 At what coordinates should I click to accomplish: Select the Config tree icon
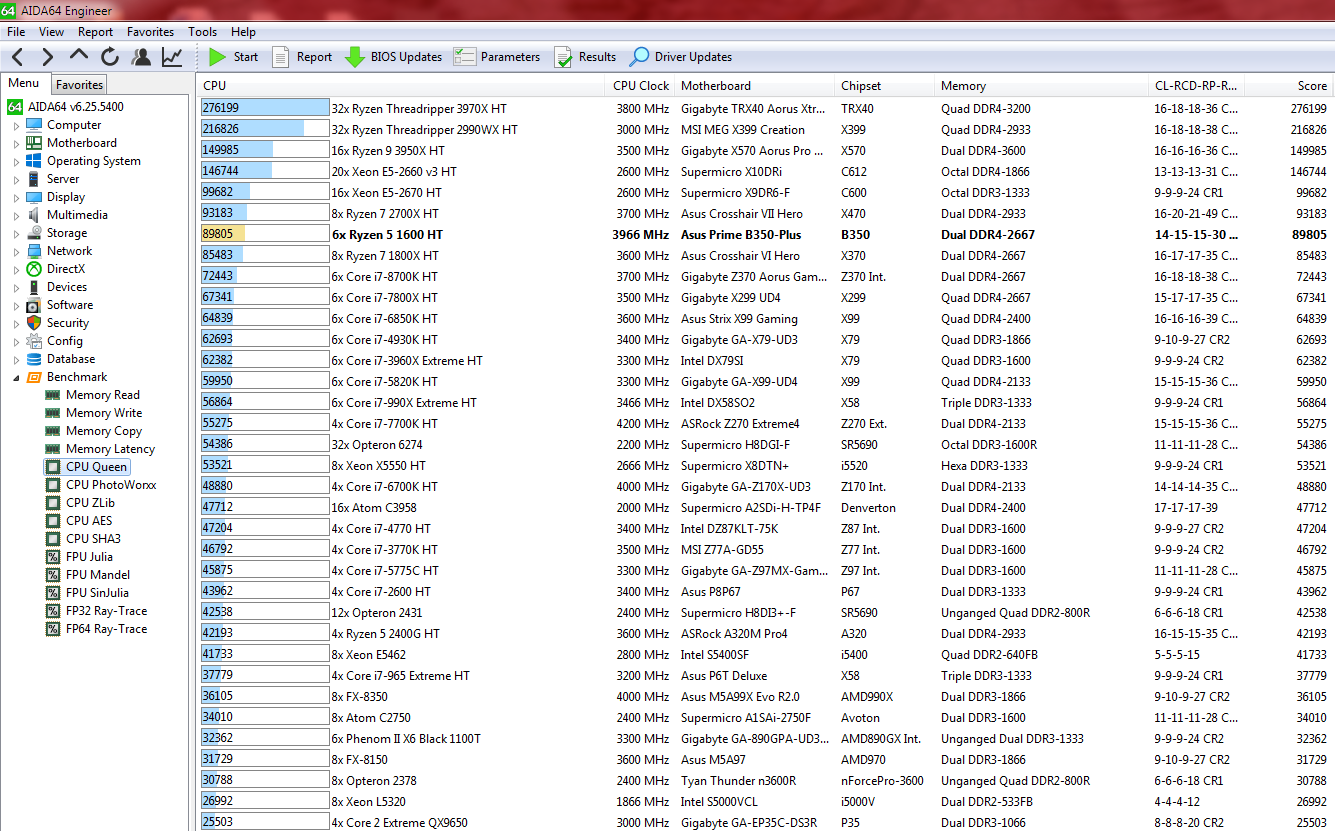[34, 341]
